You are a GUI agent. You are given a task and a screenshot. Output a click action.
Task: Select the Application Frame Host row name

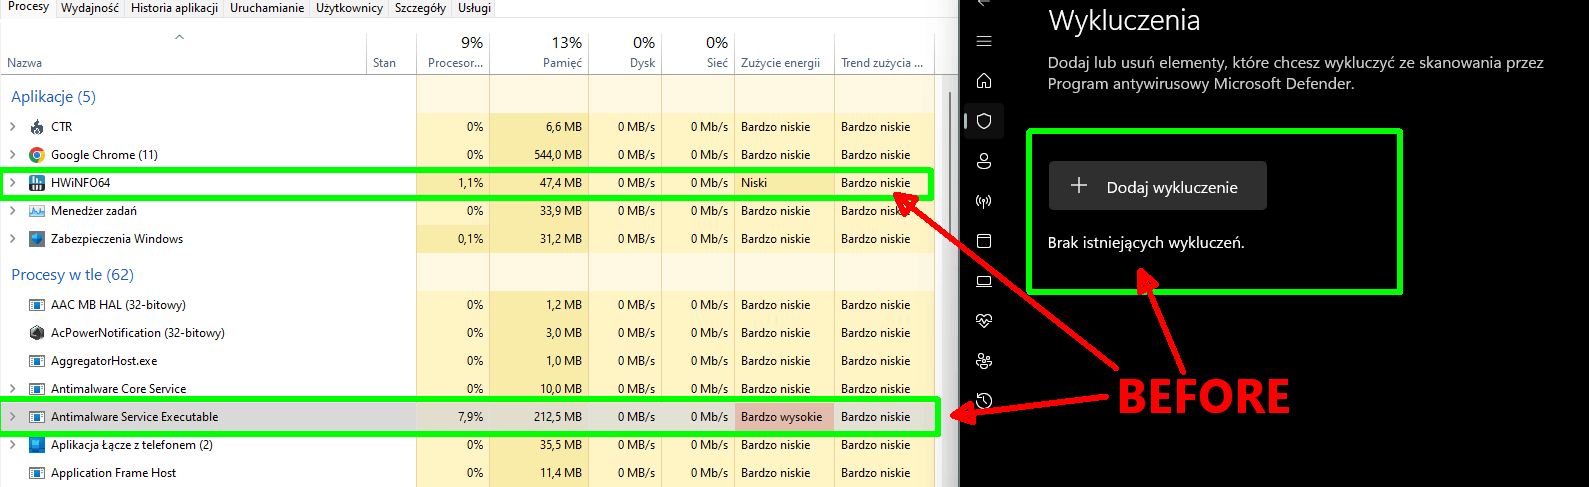pyautogui.click(x=113, y=473)
